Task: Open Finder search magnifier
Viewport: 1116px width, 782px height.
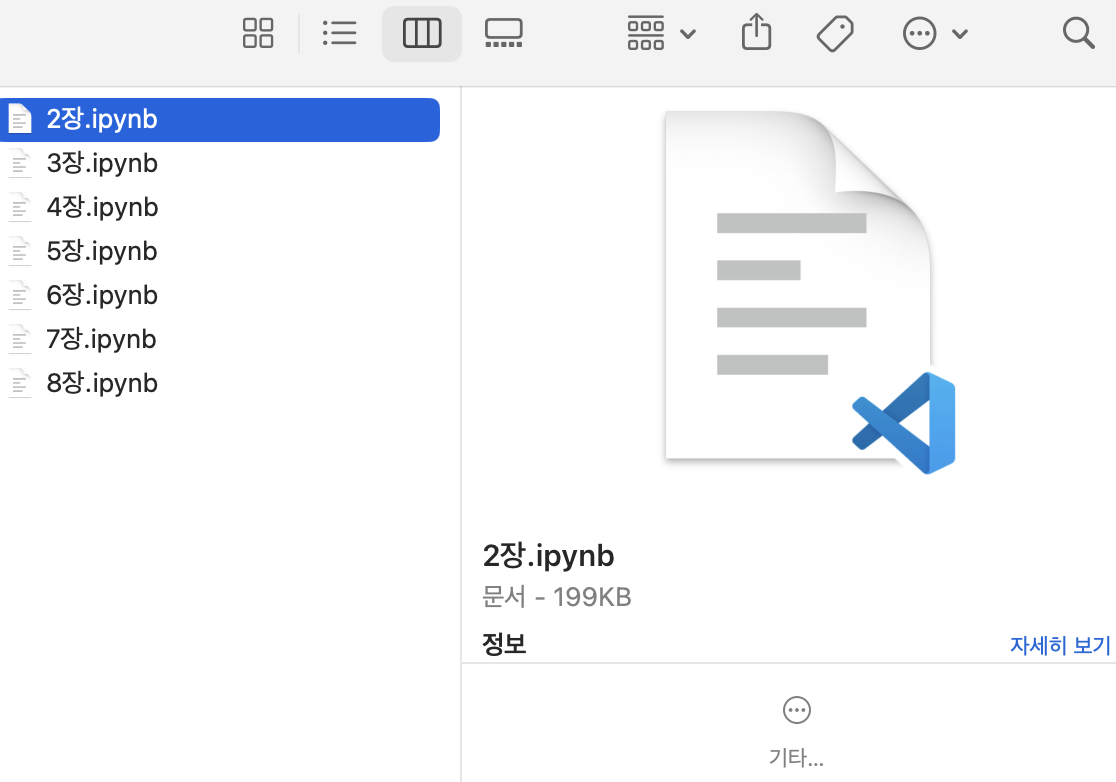Action: (1078, 33)
